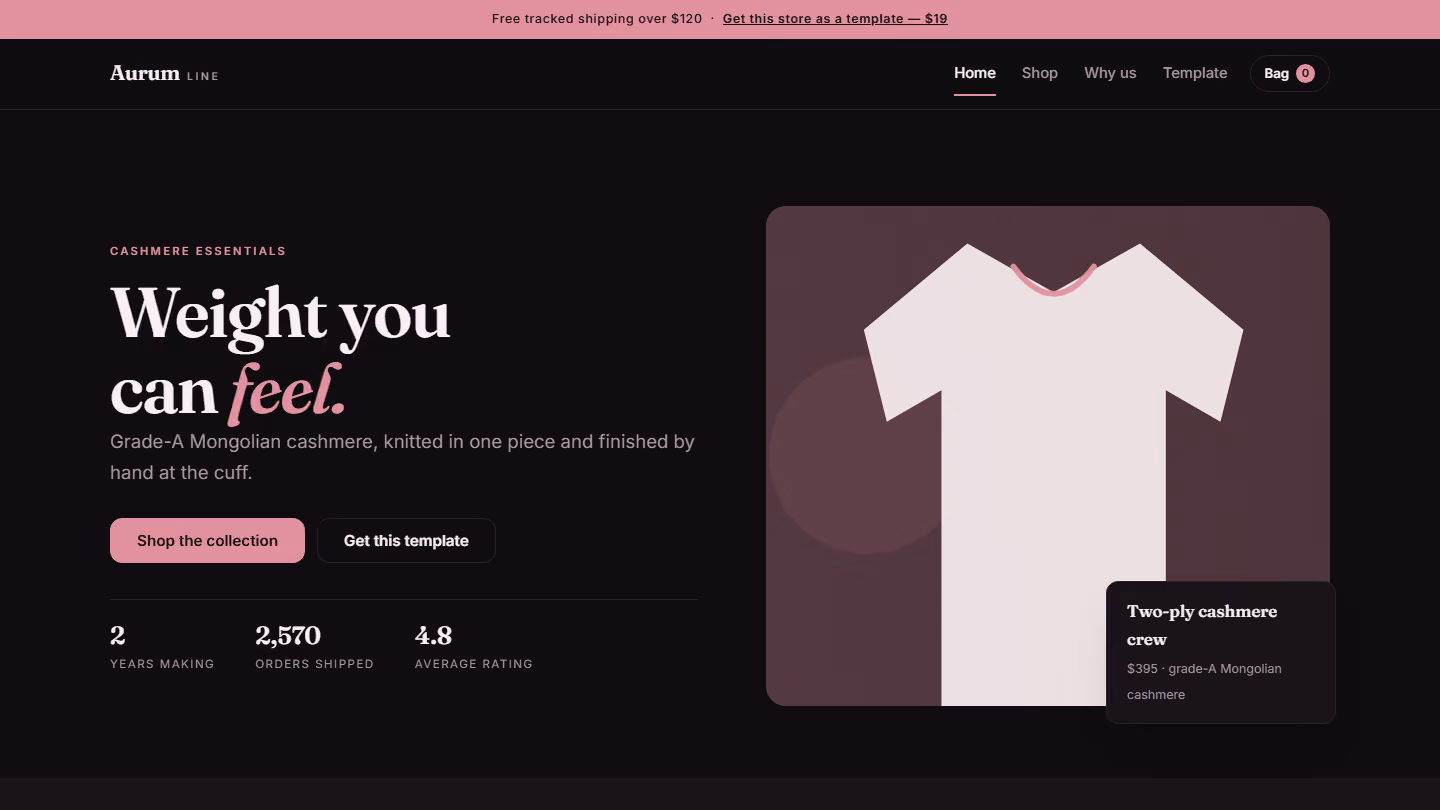Click the 'ORDERS SHIPPED' label
Screen dimensions: 1440x810
click(314, 664)
